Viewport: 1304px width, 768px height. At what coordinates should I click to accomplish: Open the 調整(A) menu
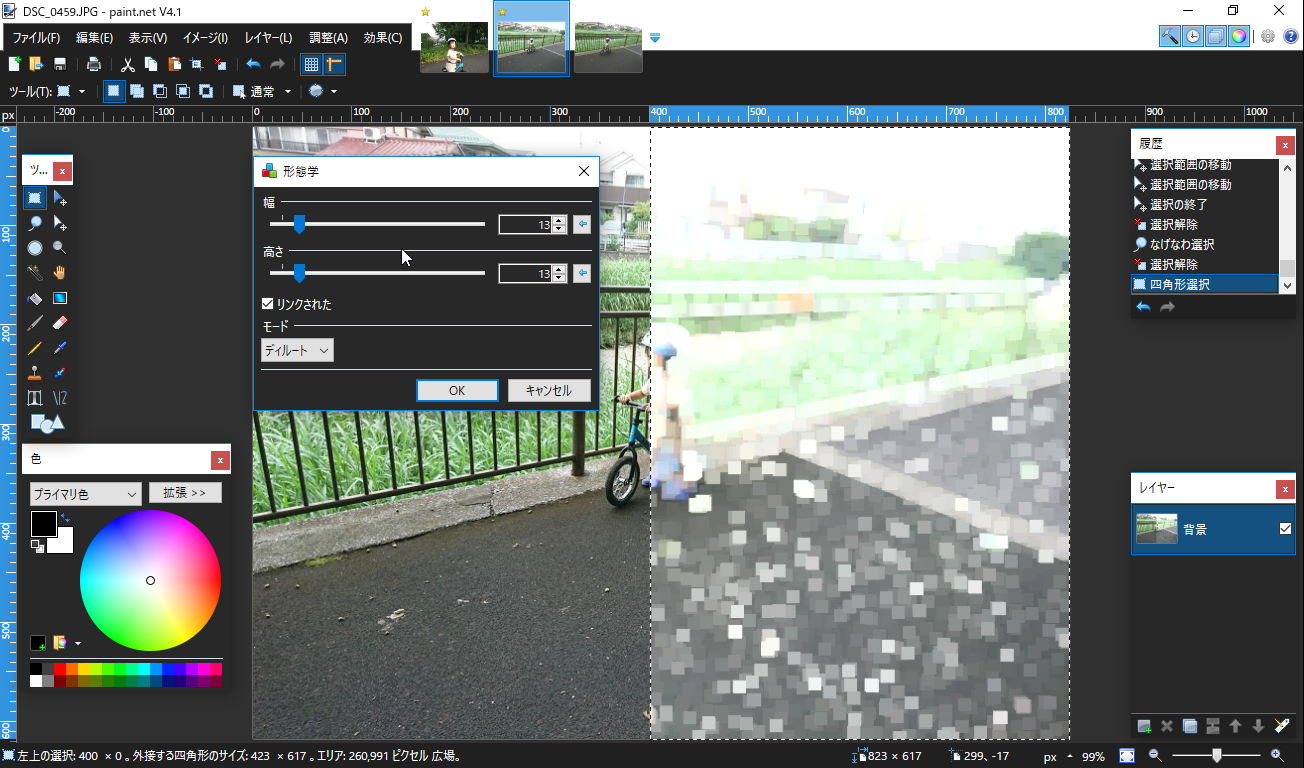tap(328, 38)
